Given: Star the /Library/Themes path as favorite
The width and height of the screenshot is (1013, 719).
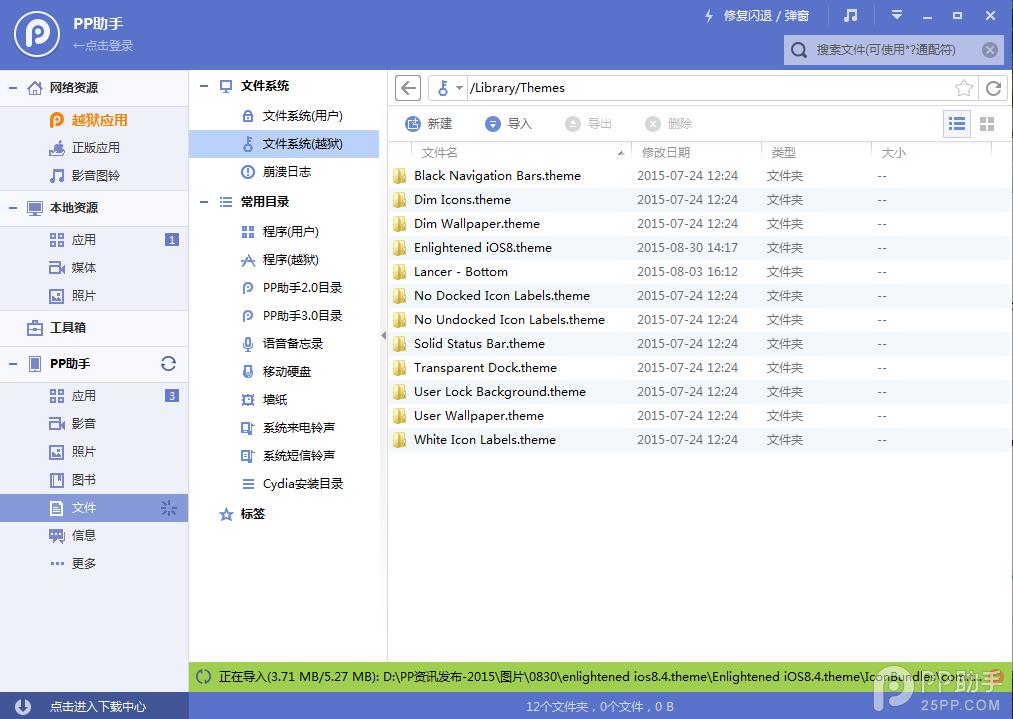Looking at the screenshot, I should [x=963, y=88].
